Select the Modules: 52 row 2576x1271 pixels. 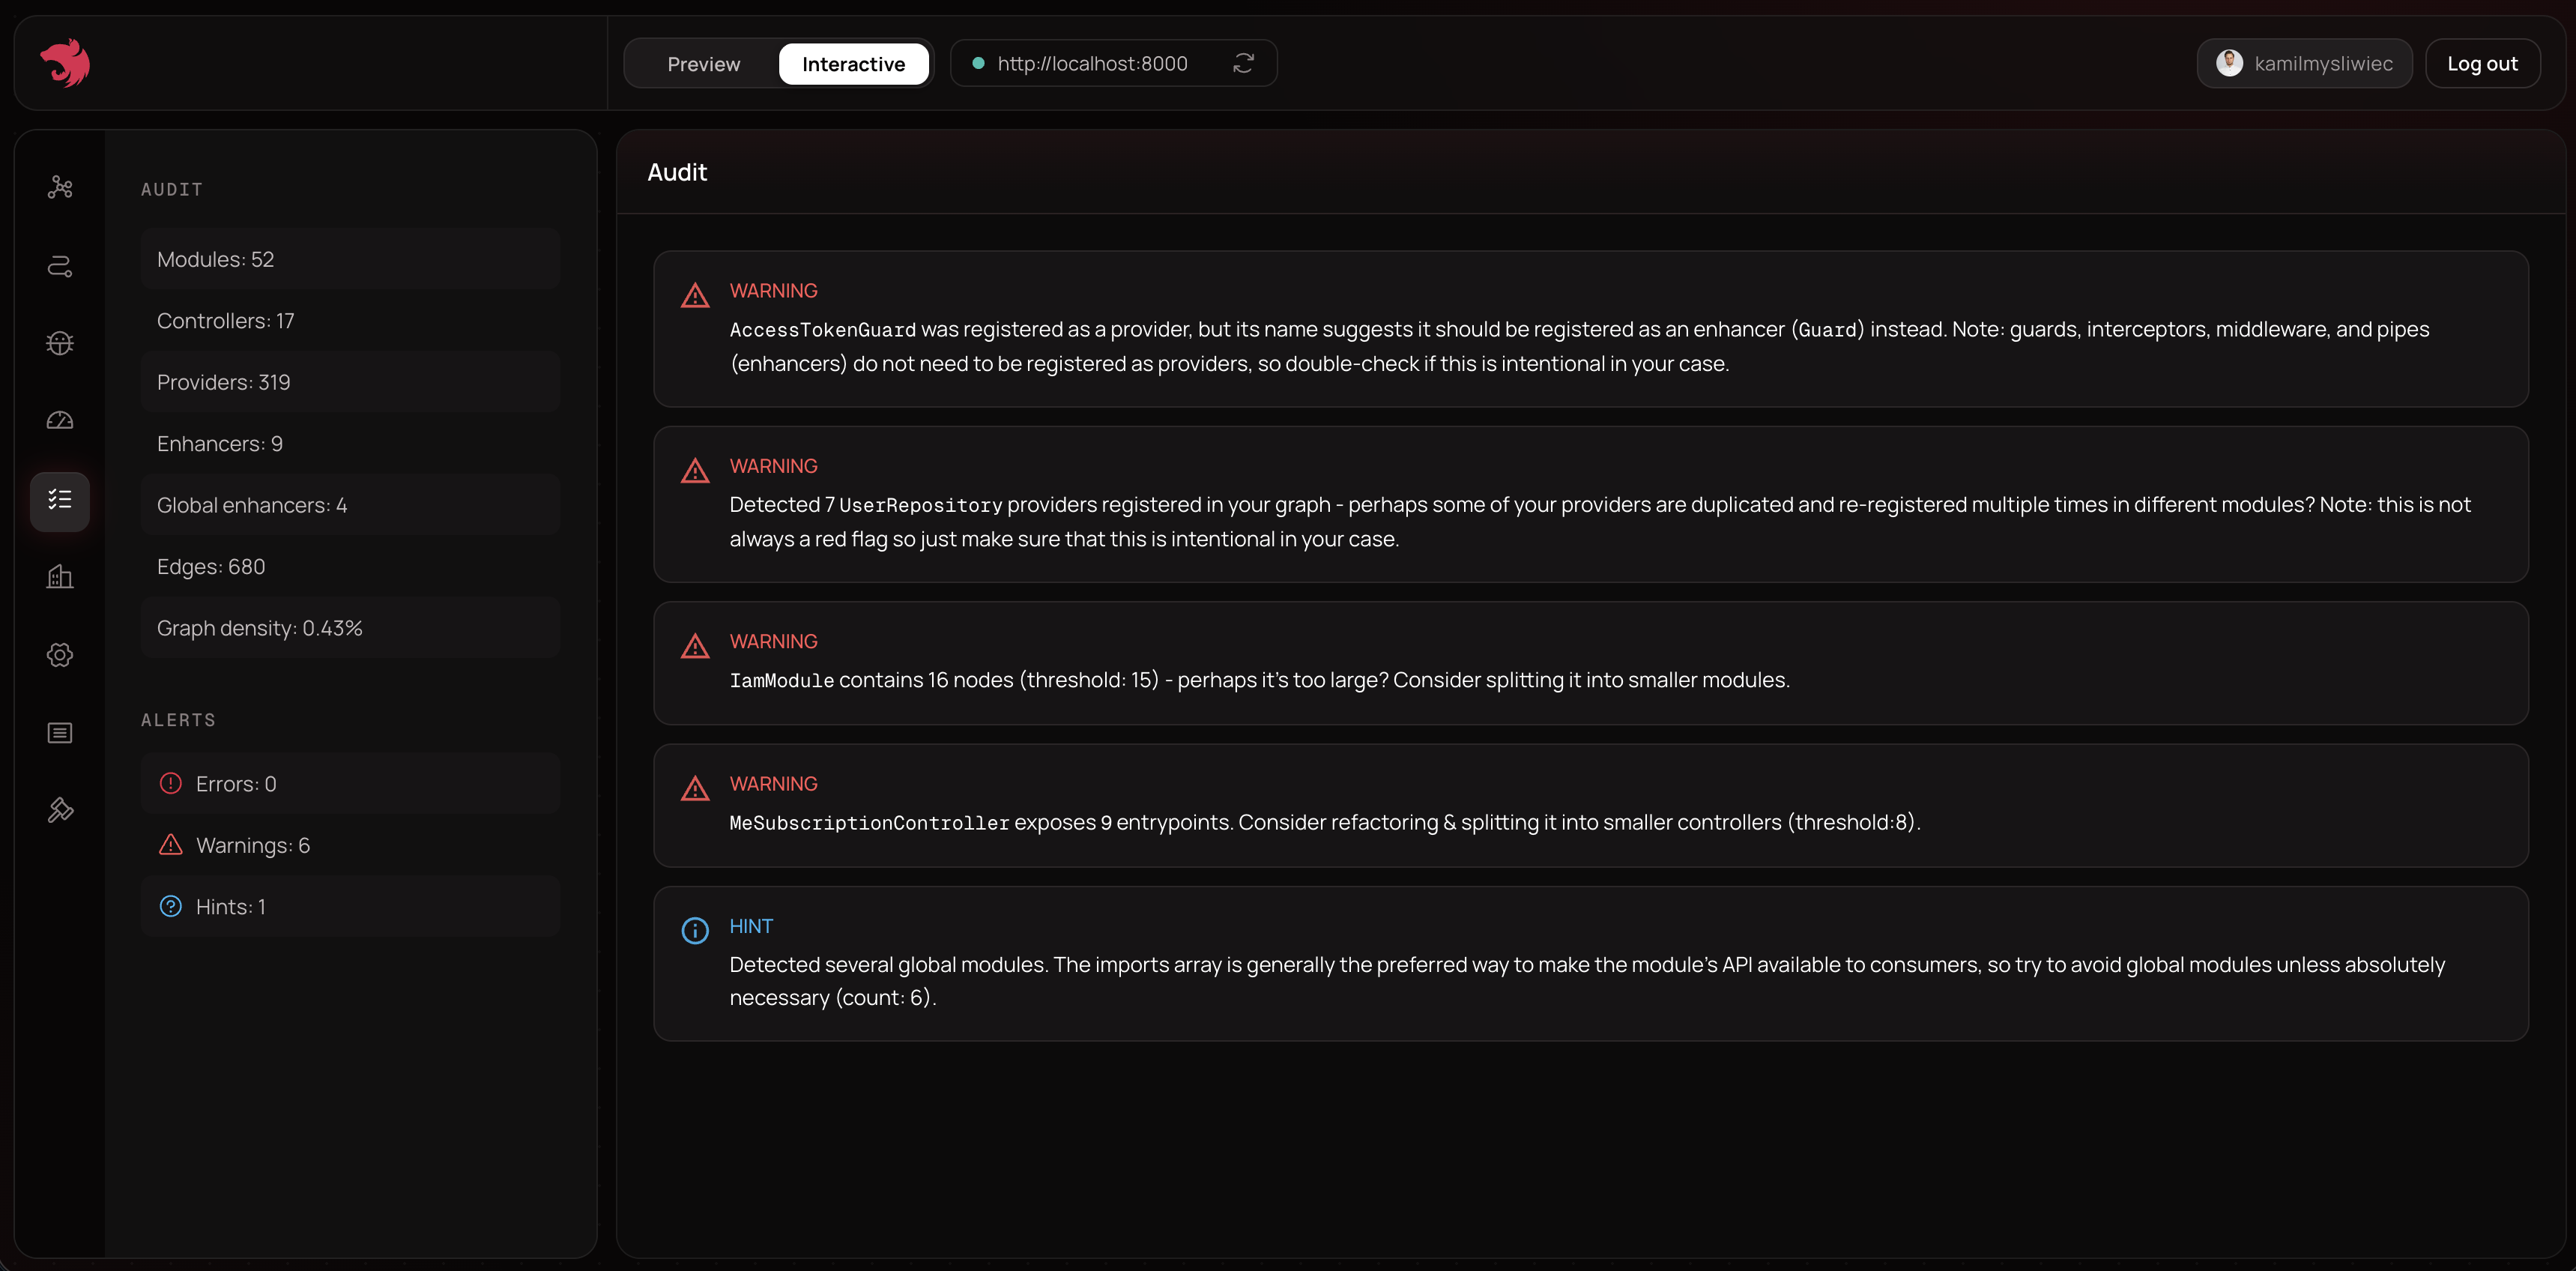pos(350,259)
